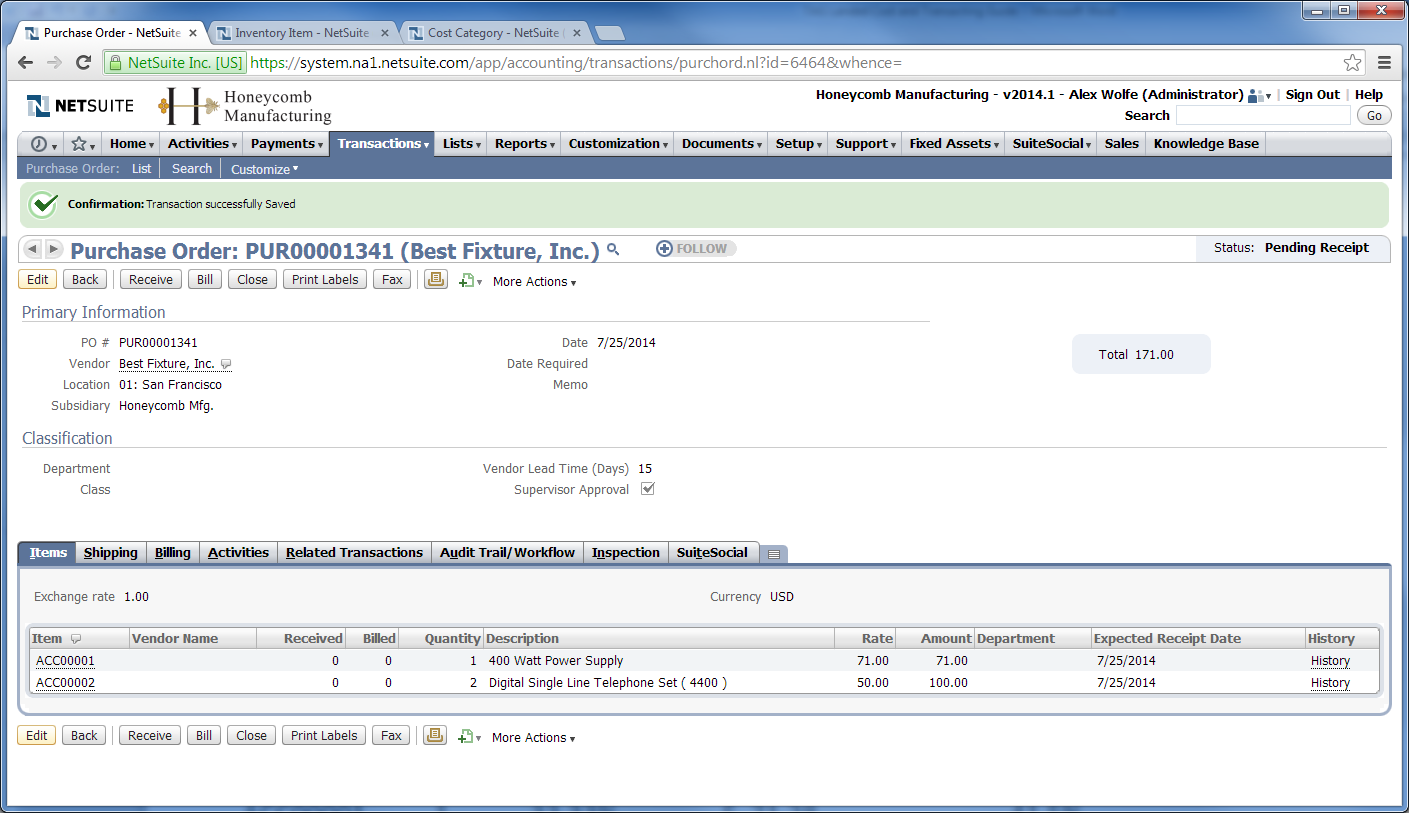Open the Audit Trail/Workflow subtab
The image size is (1409, 813).
(507, 553)
